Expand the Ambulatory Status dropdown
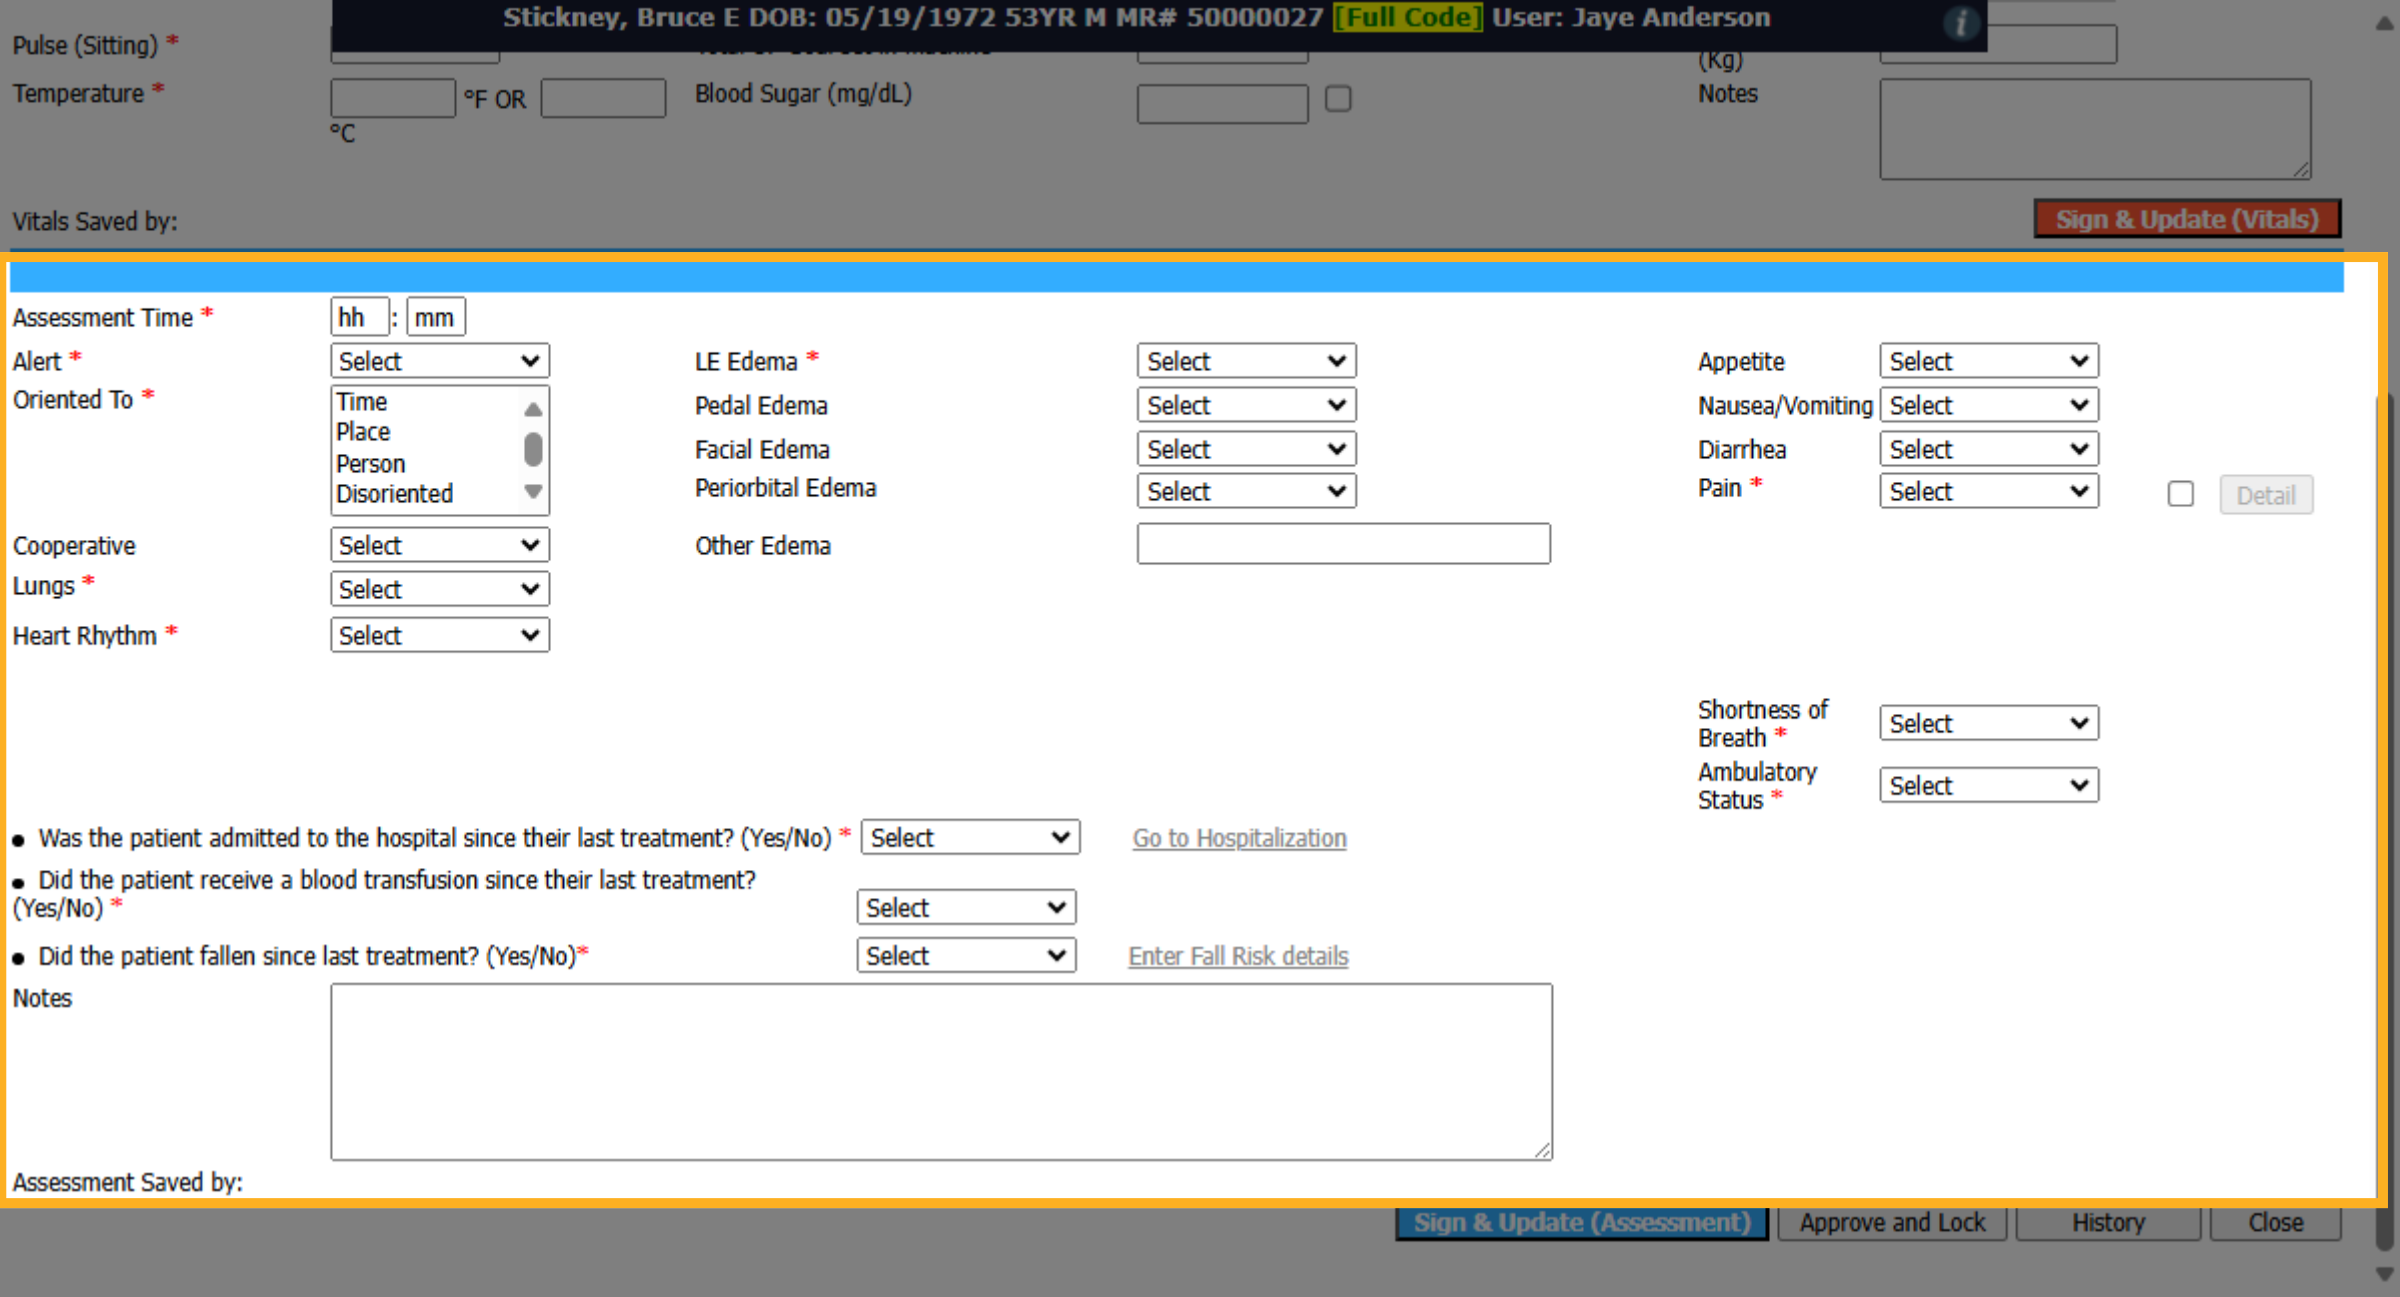Image resolution: width=2400 pixels, height=1297 pixels. [x=1989, y=785]
